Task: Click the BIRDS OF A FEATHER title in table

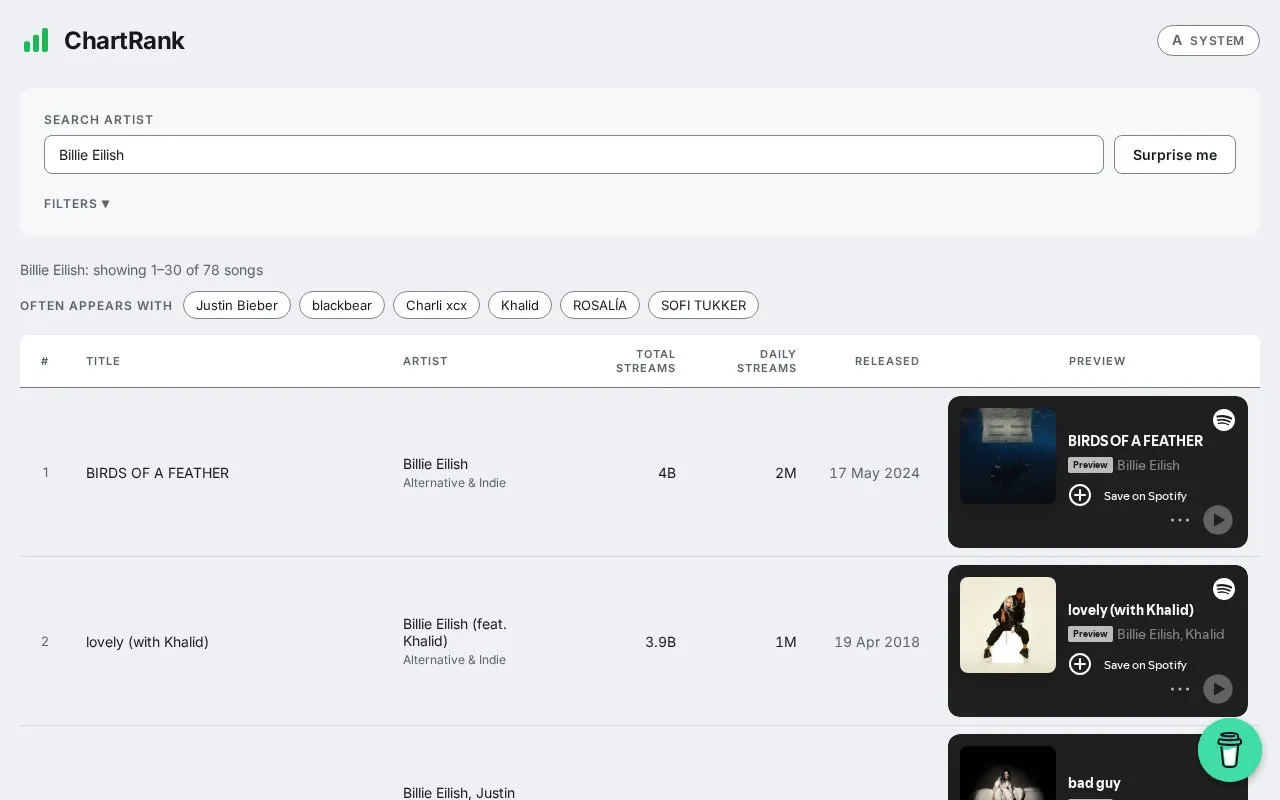Action: [157, 473]
